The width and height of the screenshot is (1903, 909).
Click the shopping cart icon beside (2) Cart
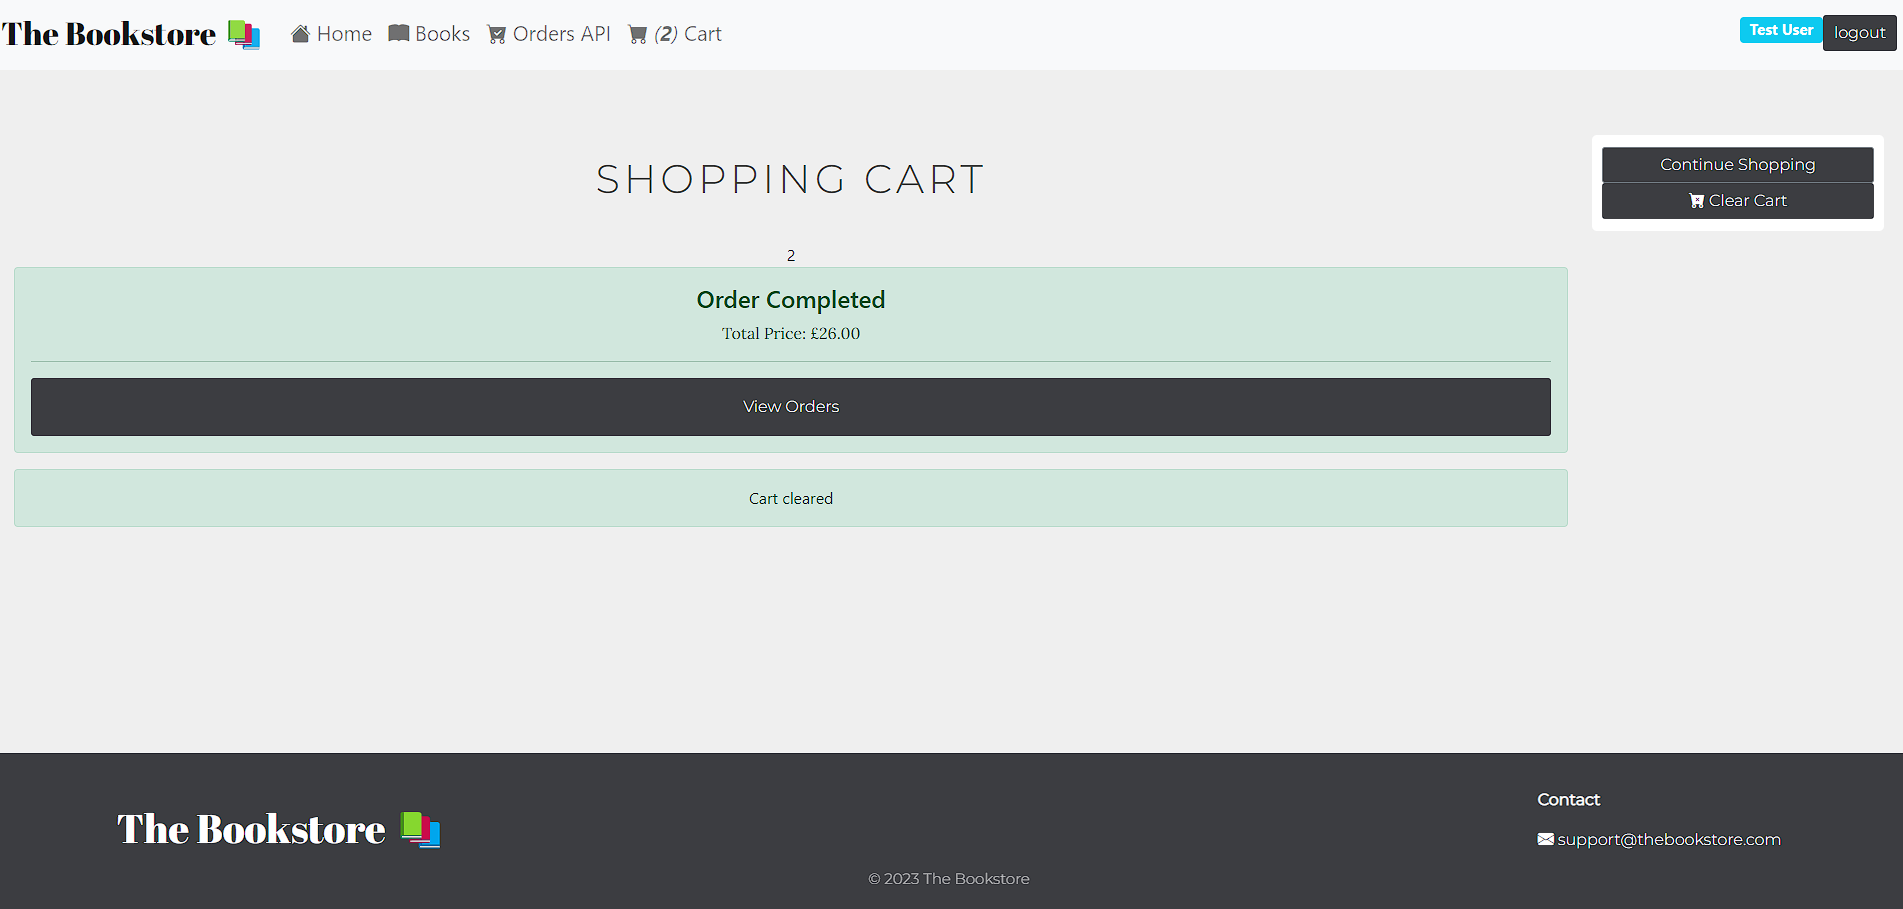tap(638, 34)
